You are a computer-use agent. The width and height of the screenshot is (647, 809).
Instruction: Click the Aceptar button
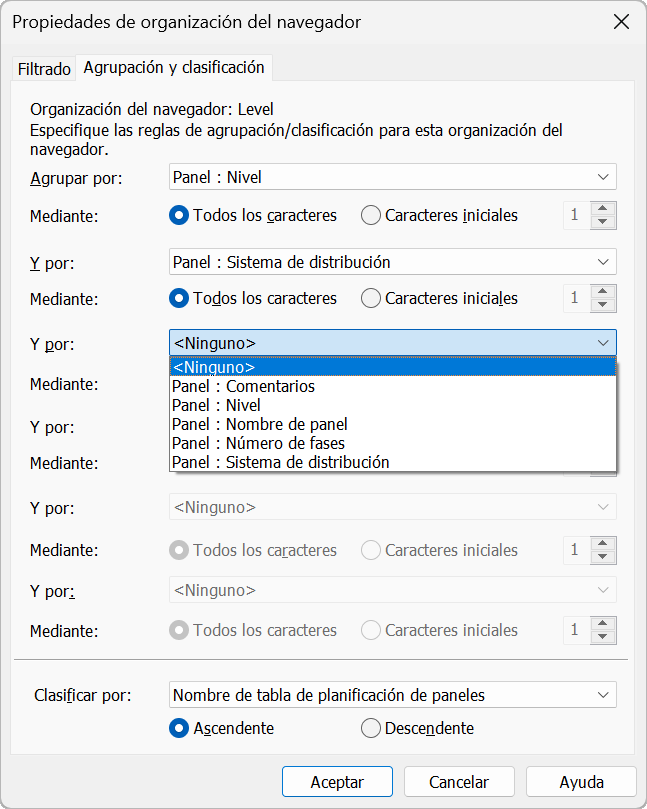coord(337,782)
